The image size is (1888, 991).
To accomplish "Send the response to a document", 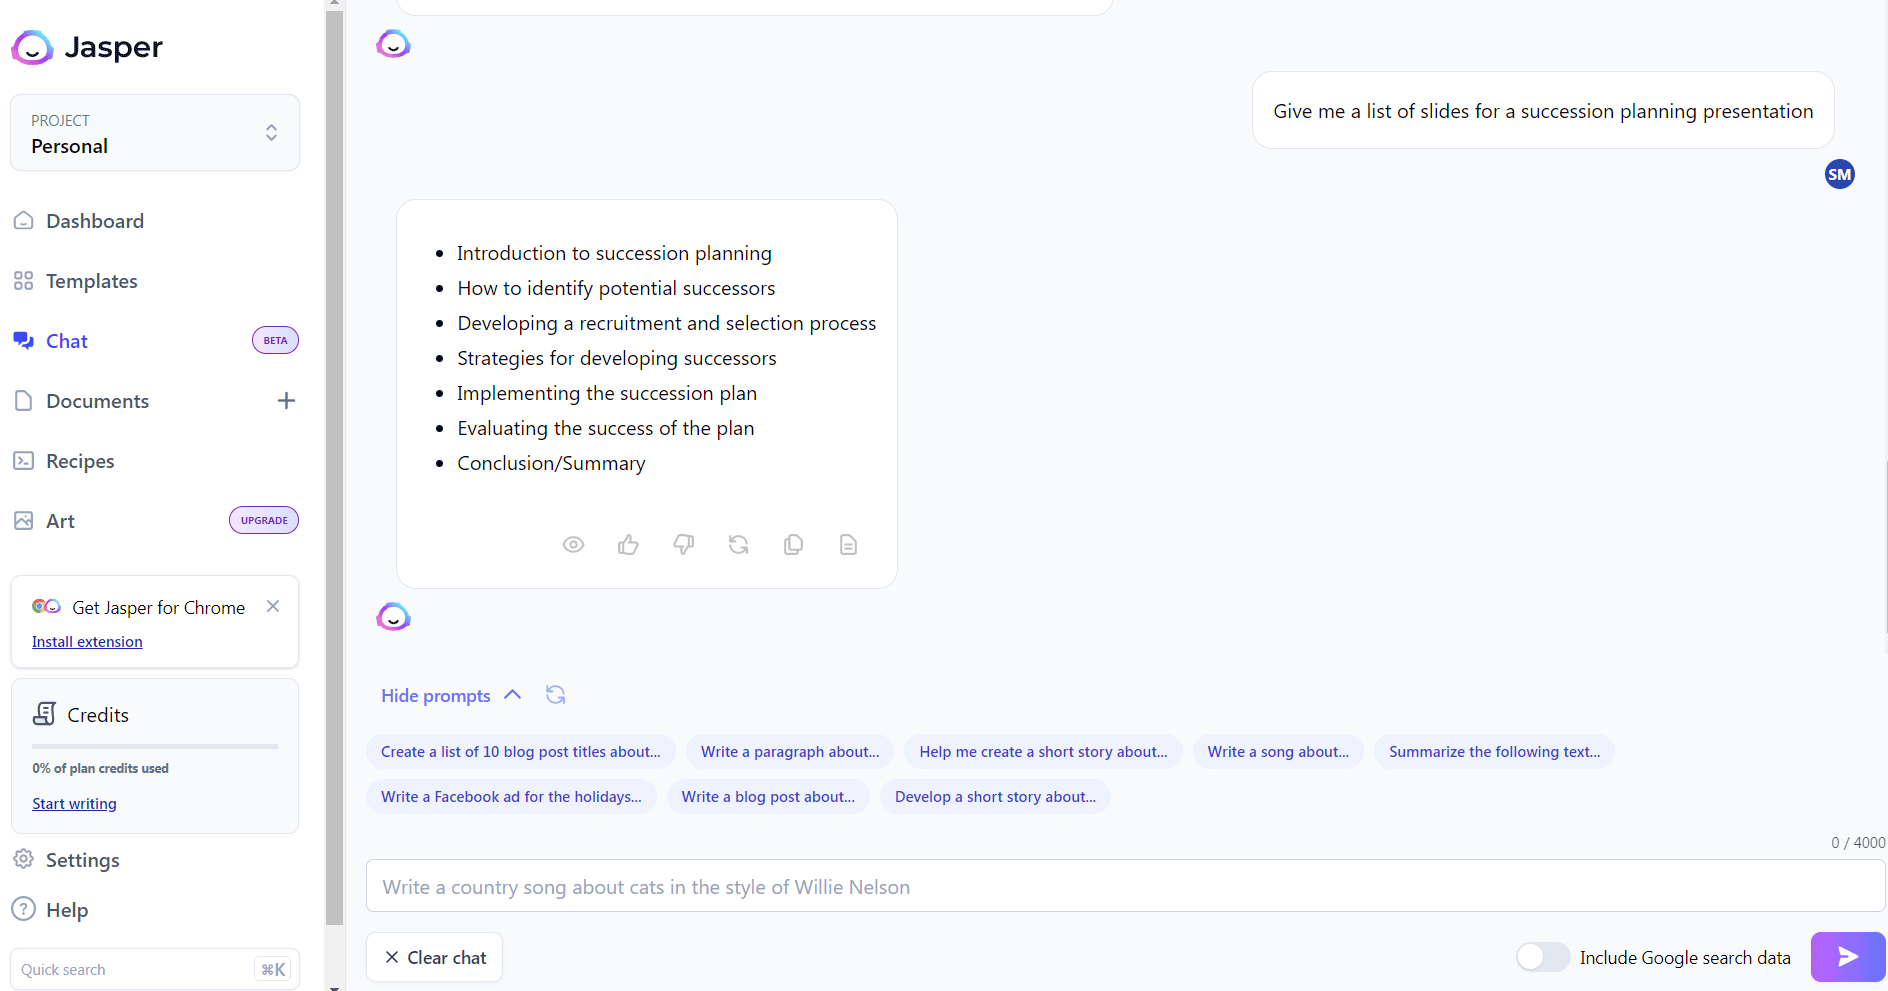I will coord(848,545).
